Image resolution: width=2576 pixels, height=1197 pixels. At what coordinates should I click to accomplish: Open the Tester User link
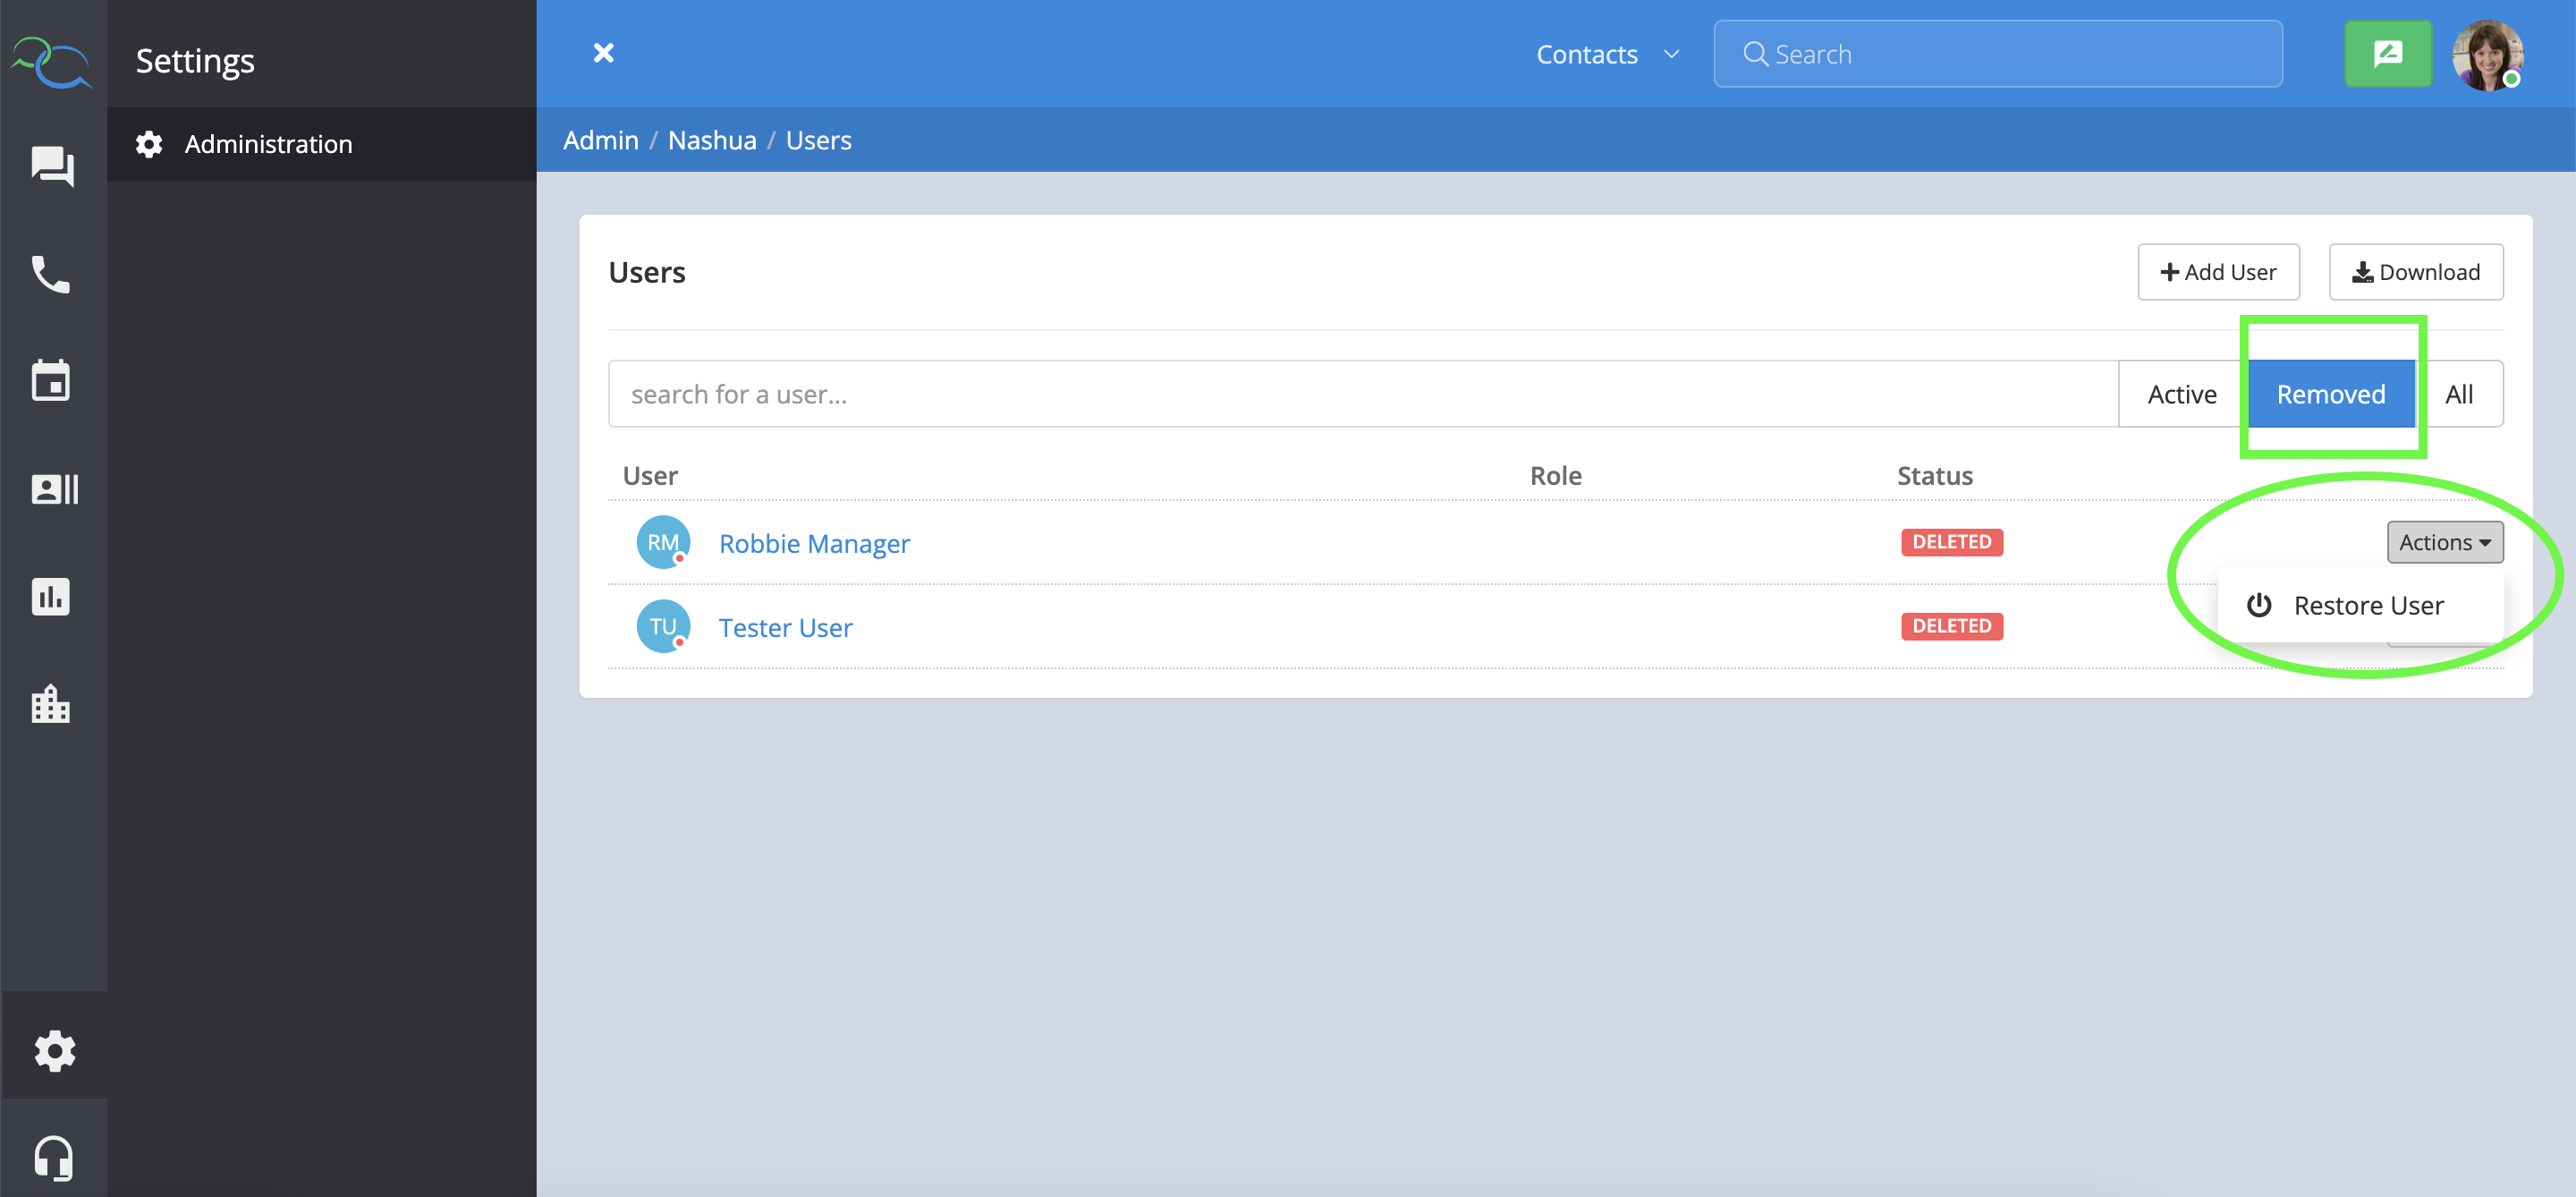click(x=785, y=627)
